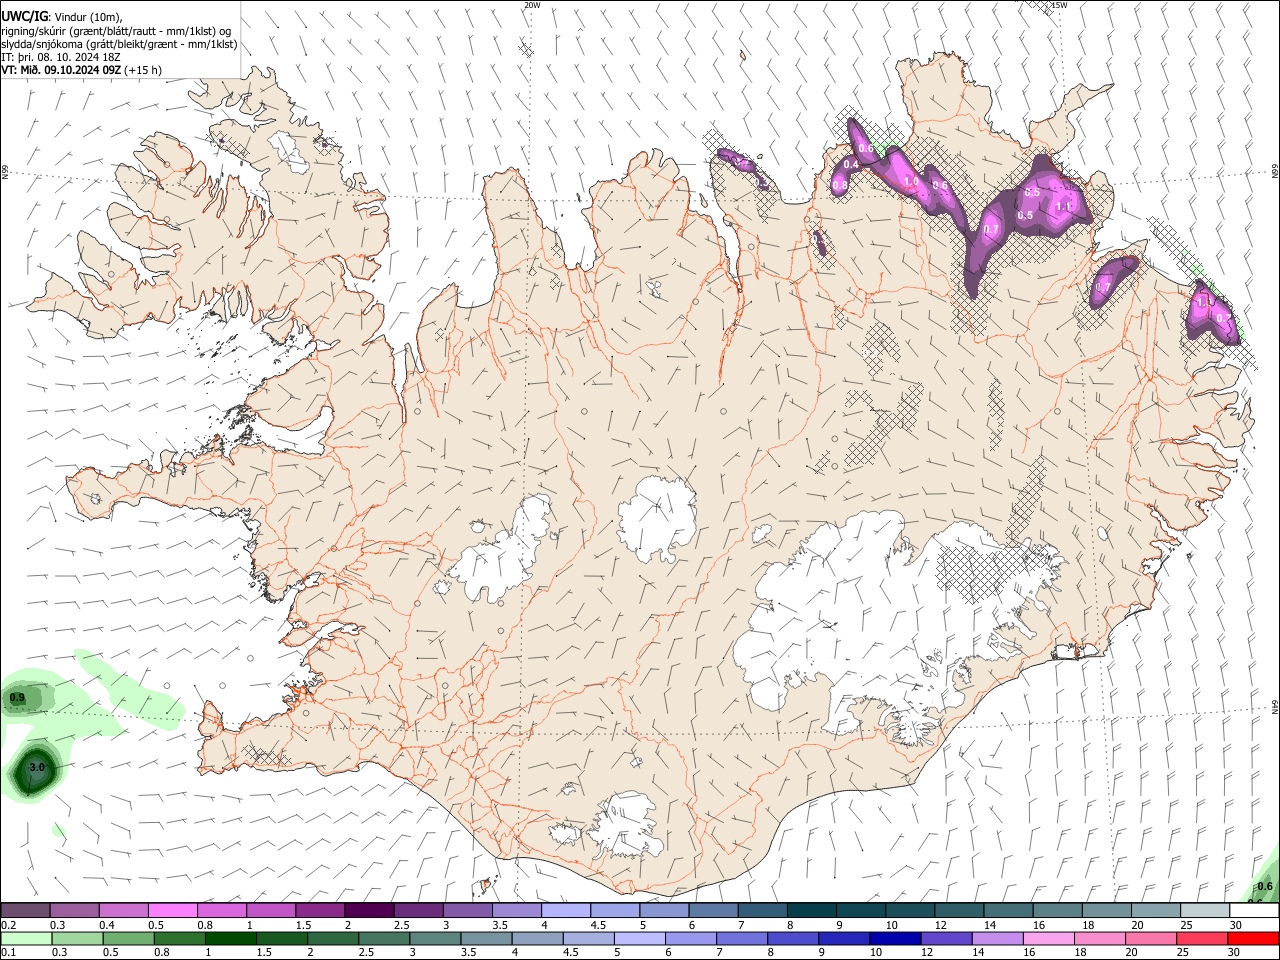Click the 64N latitude label on the right edge
This screenshot has height=960, width=1280.
[x=1275, y=706]
